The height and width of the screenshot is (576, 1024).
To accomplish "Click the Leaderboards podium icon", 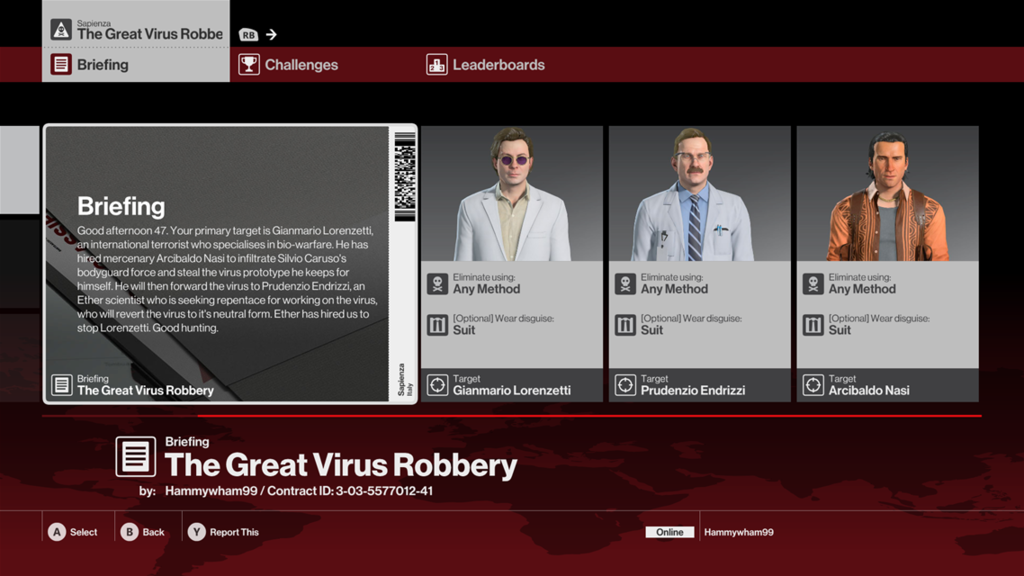I will point(437,65).
